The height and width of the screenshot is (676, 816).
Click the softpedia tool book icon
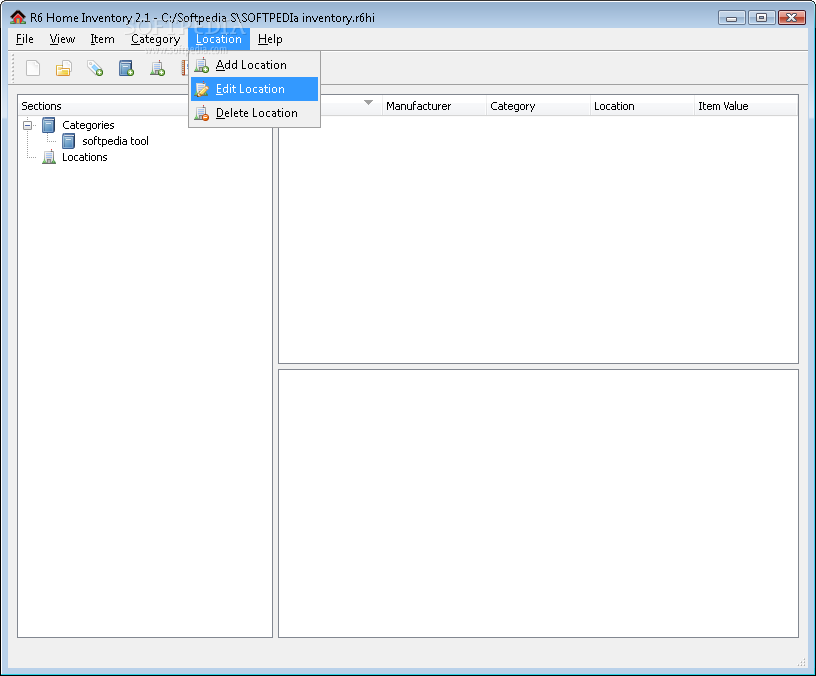(68, 141)
